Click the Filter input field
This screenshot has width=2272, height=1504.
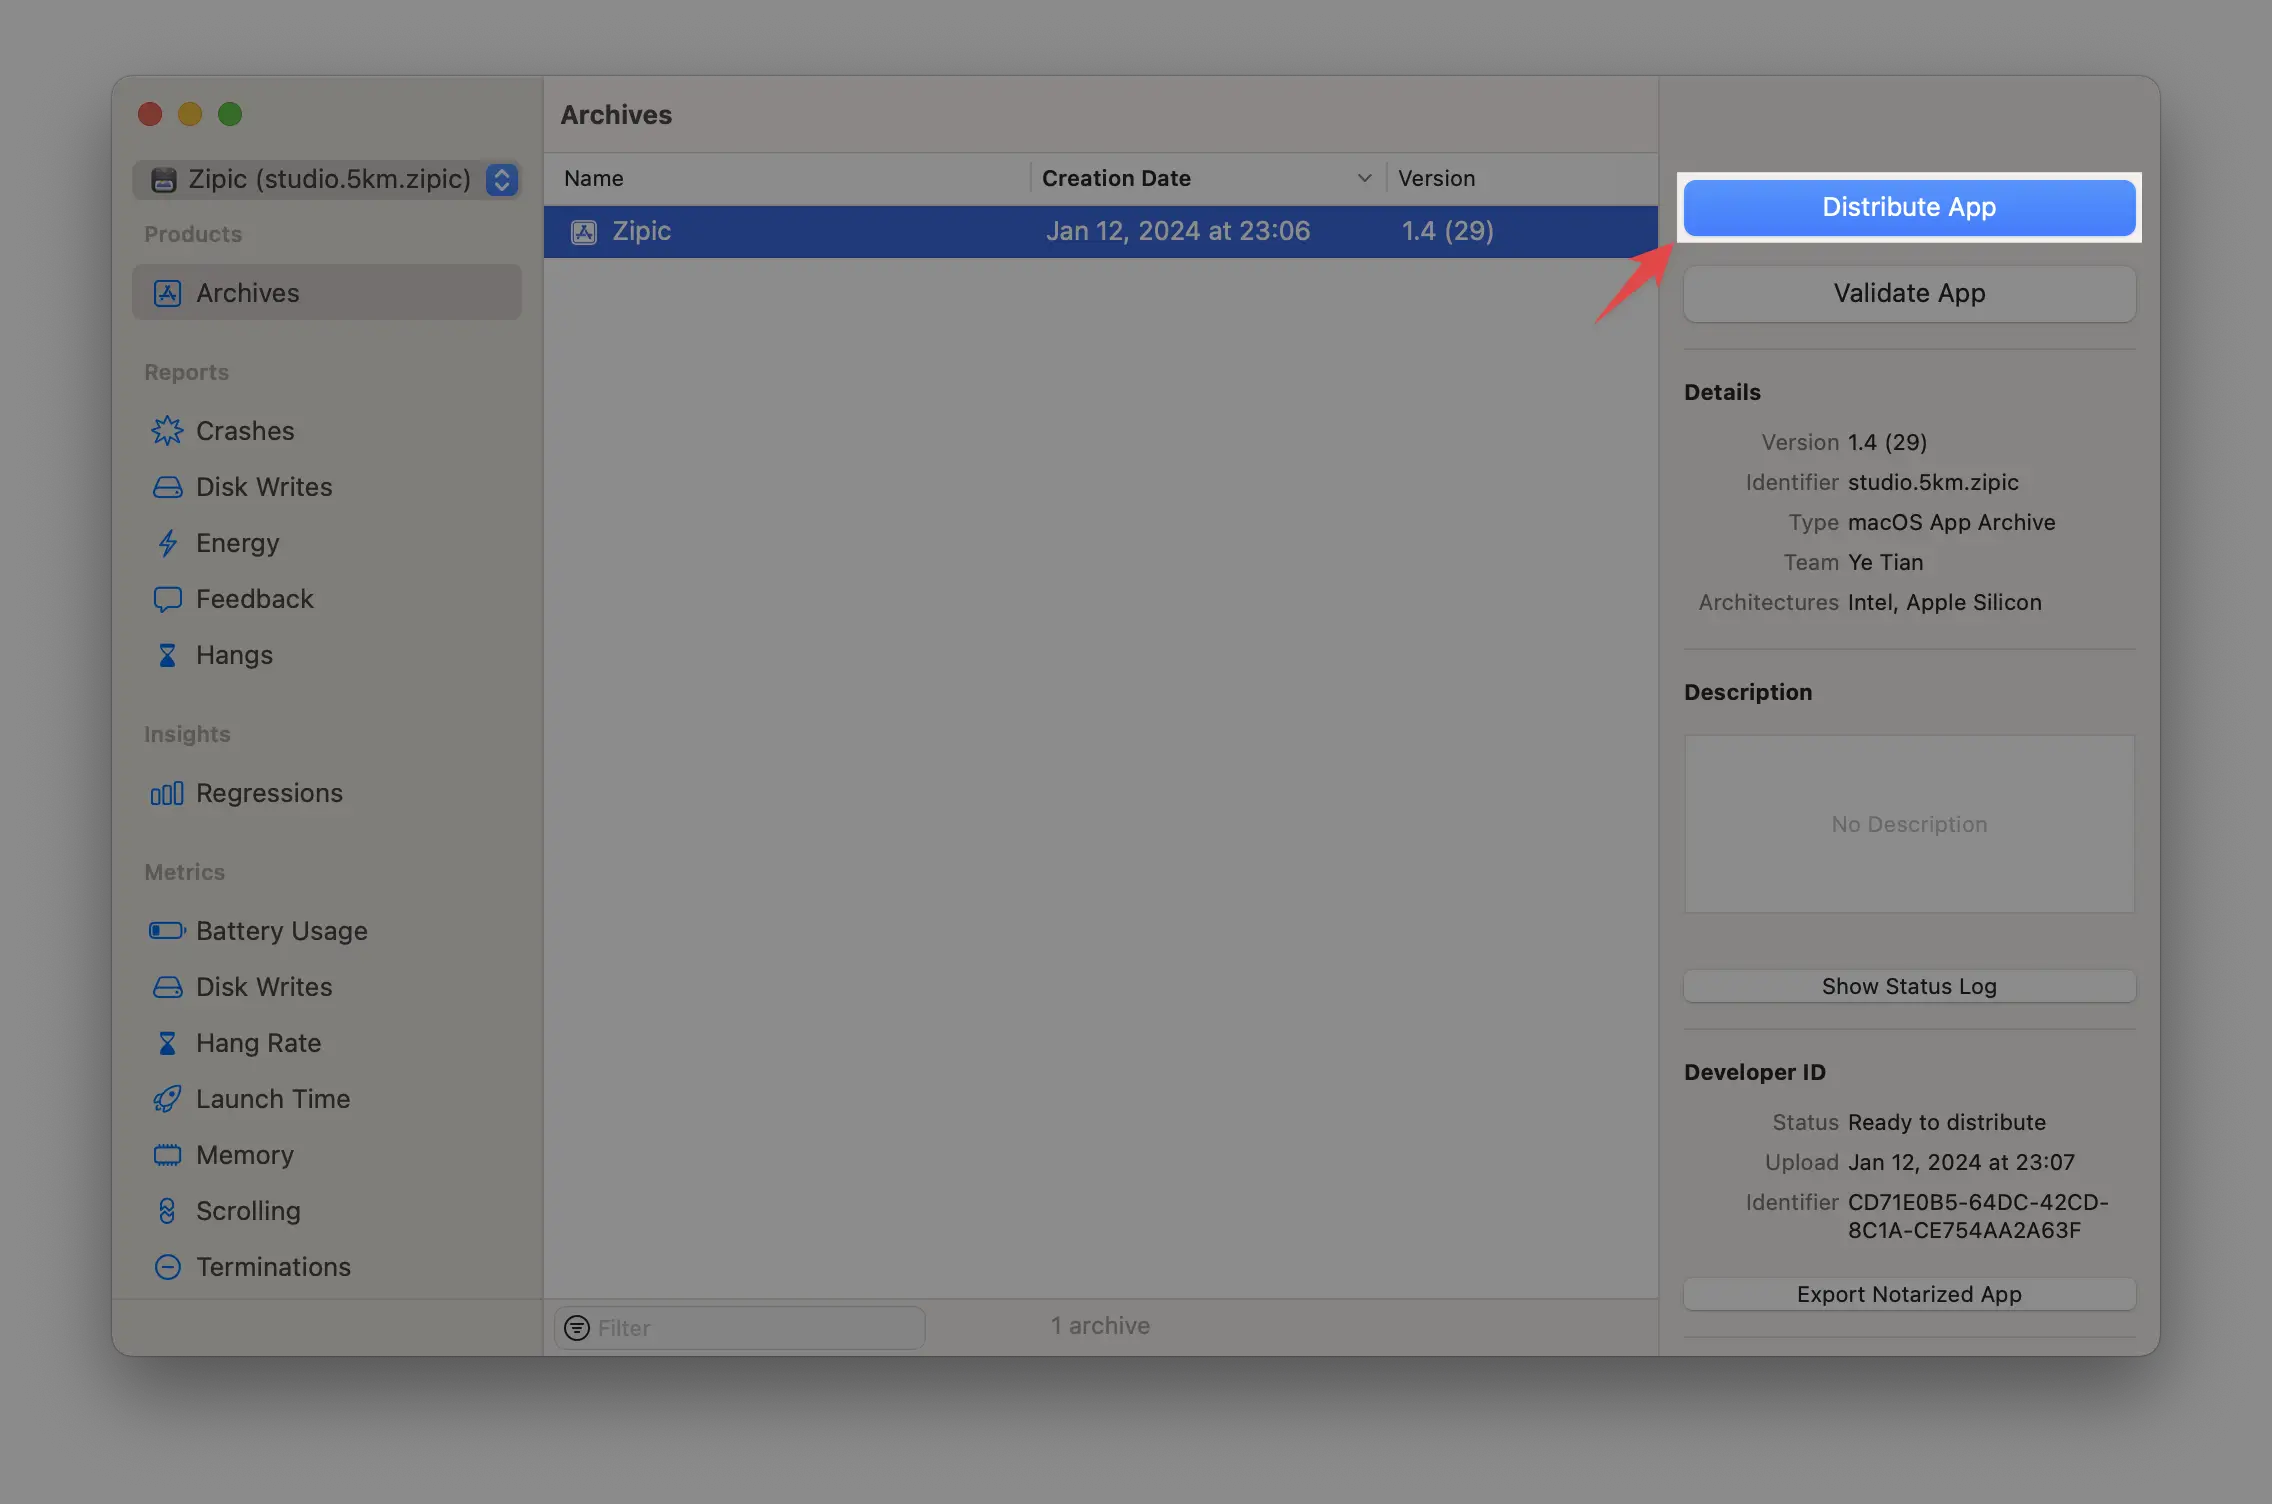[740, 1328]
